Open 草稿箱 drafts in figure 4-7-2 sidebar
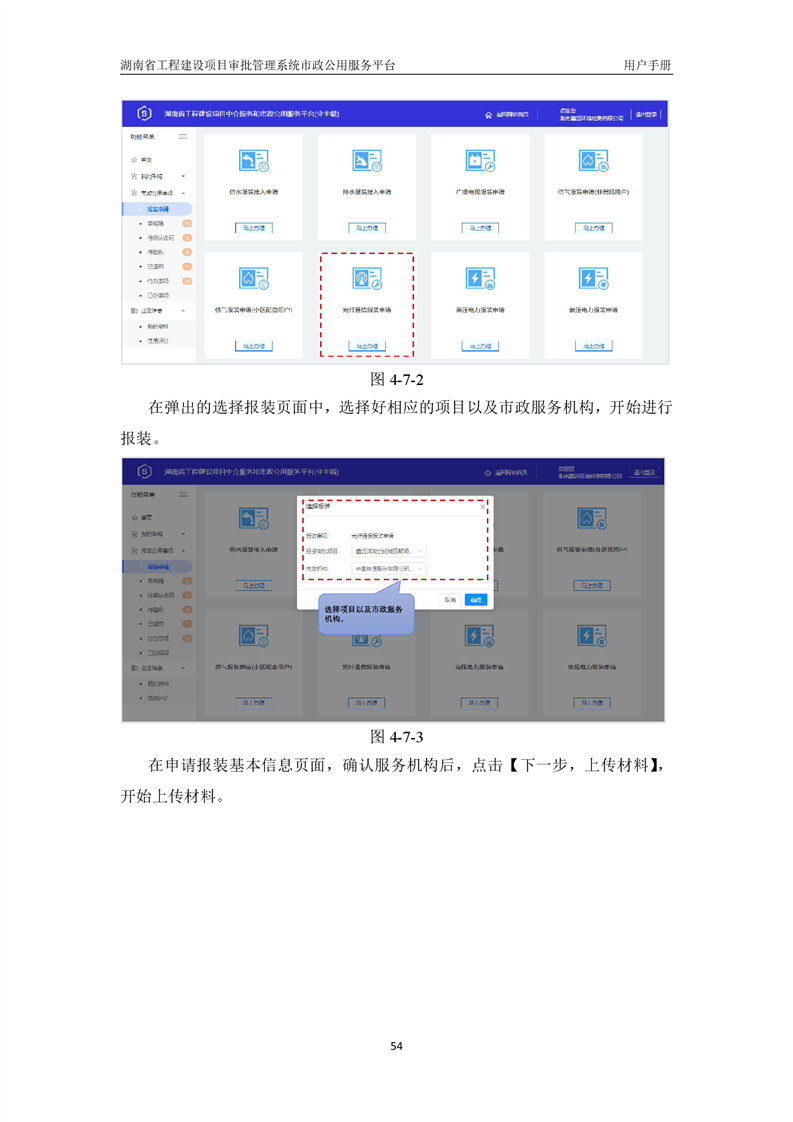This screenshot has height=1122, width=793. (155, 223)
